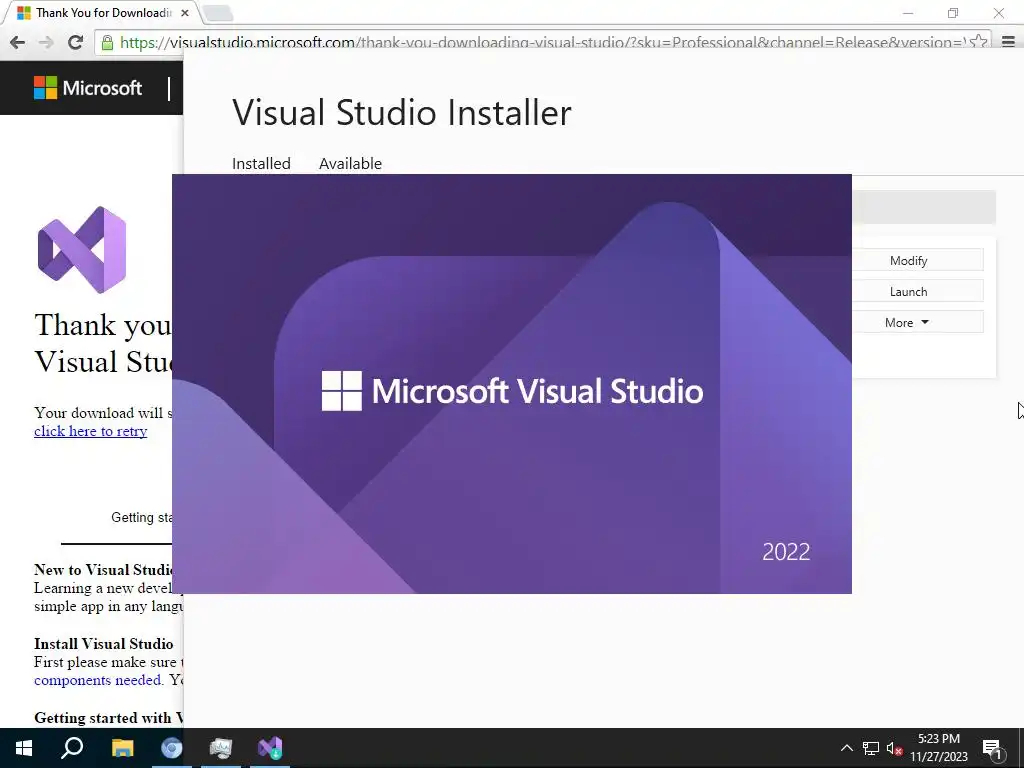Open the notification center icon
This screenshot has width=1024, height=768.
992,748
